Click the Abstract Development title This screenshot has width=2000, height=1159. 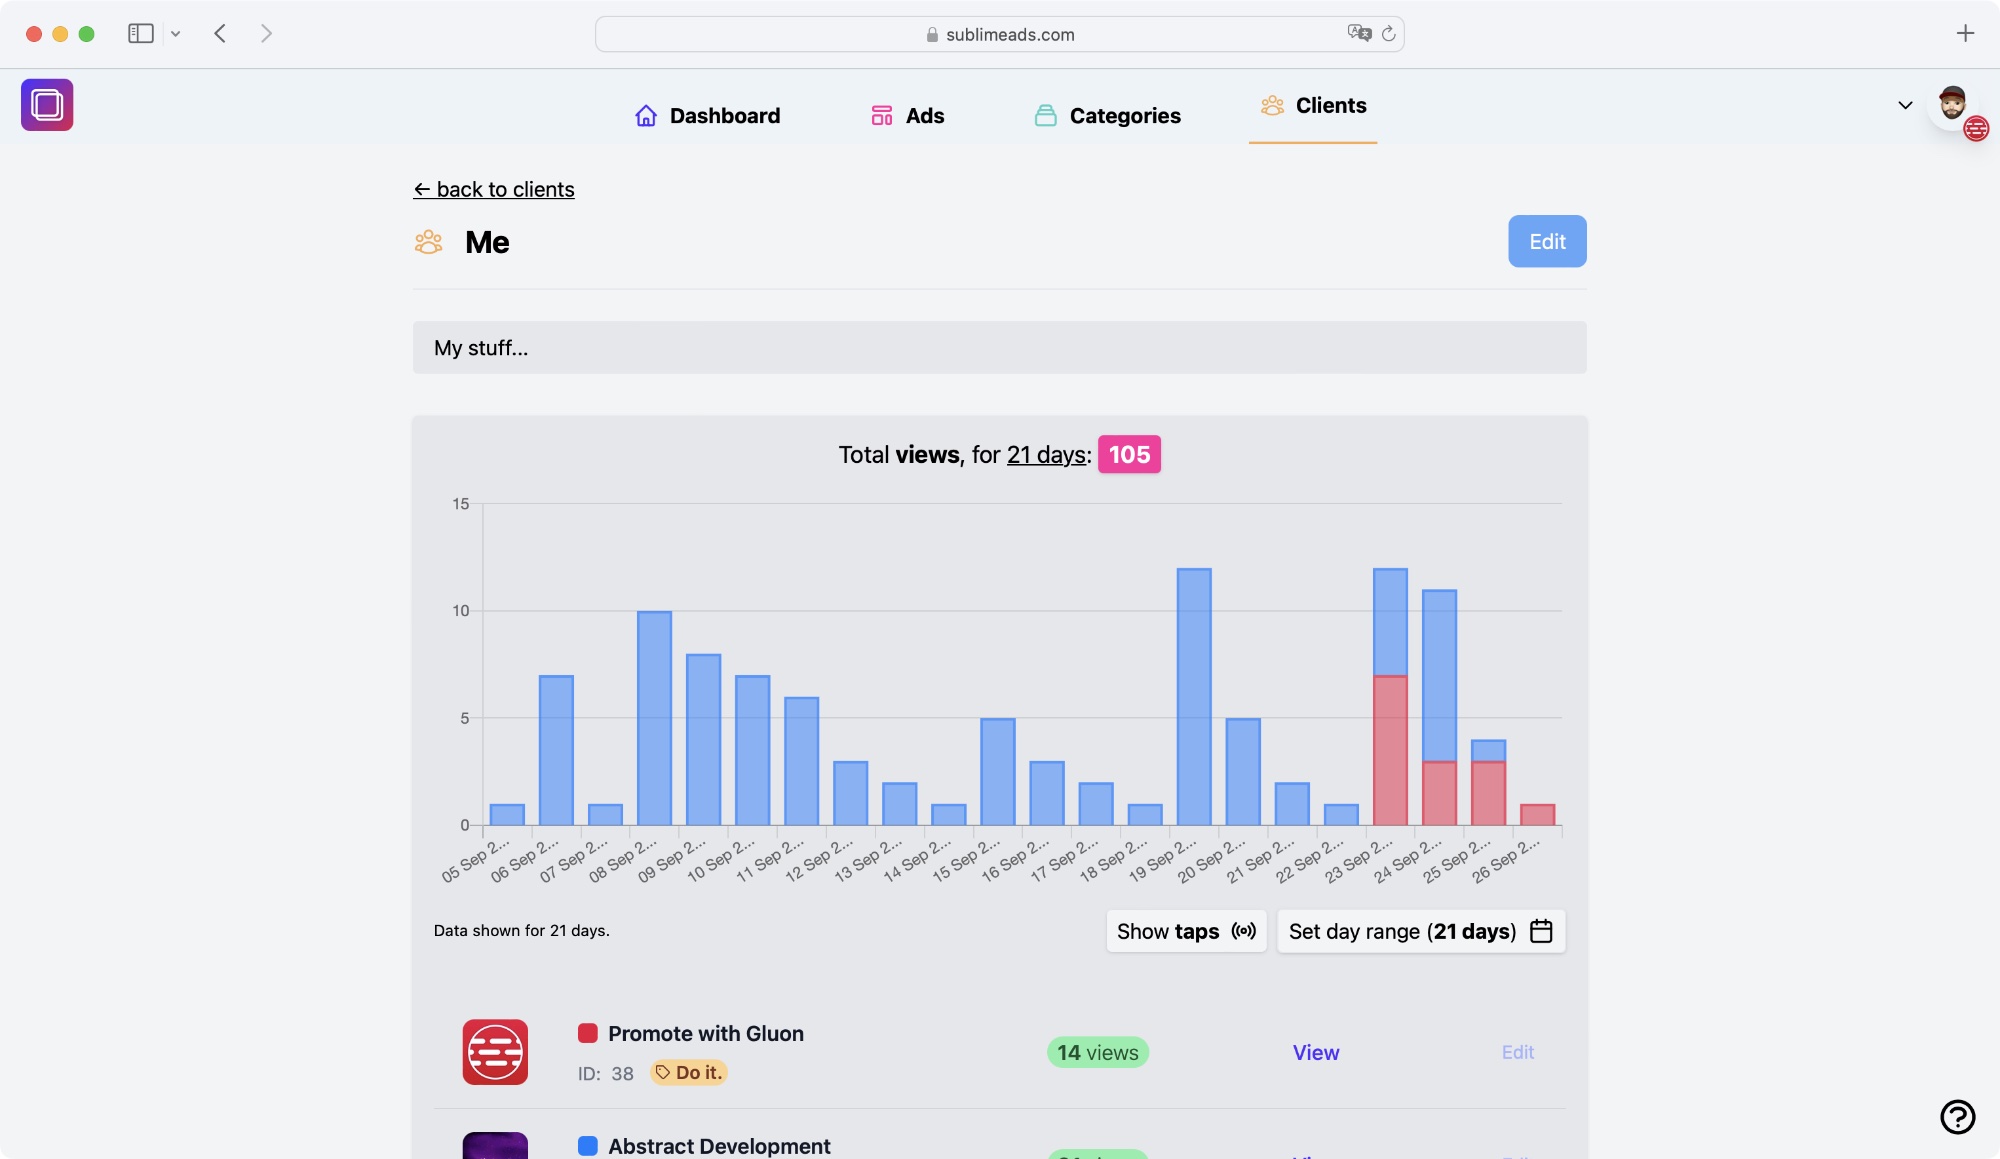[x=719, y=1146]
